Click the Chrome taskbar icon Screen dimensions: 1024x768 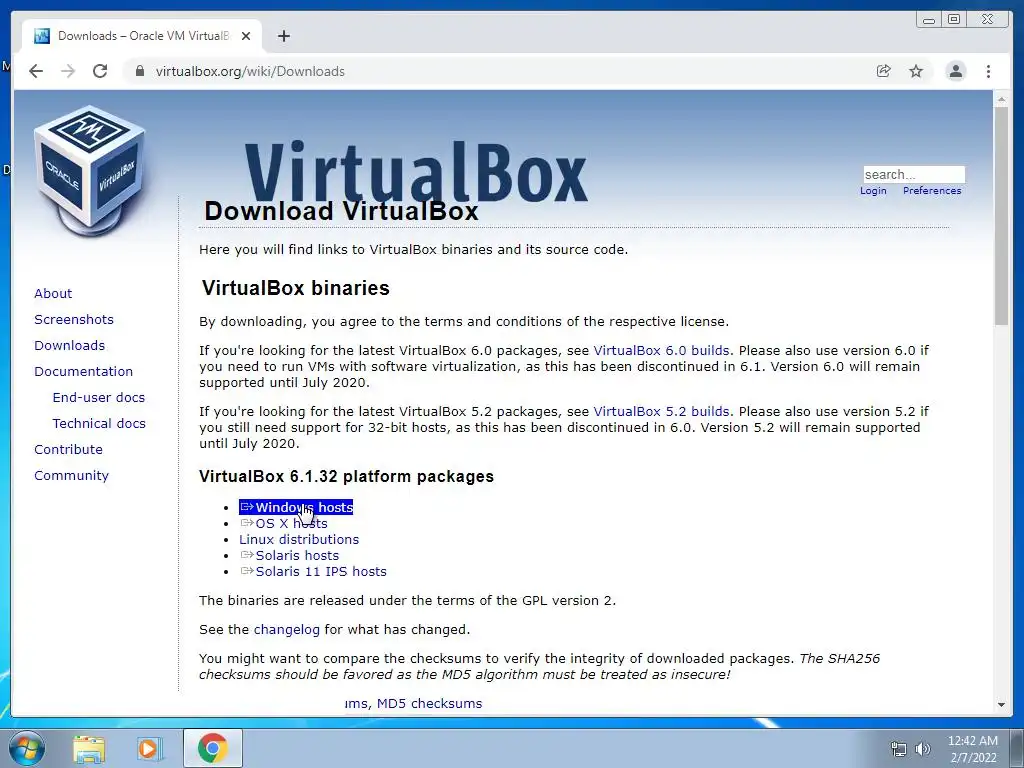click(212, 748)
